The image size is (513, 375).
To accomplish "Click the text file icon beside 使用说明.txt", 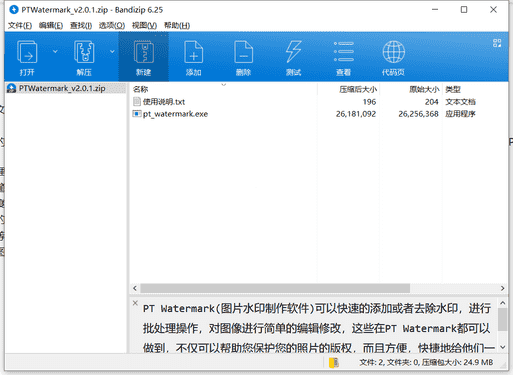I will point(137,101).
